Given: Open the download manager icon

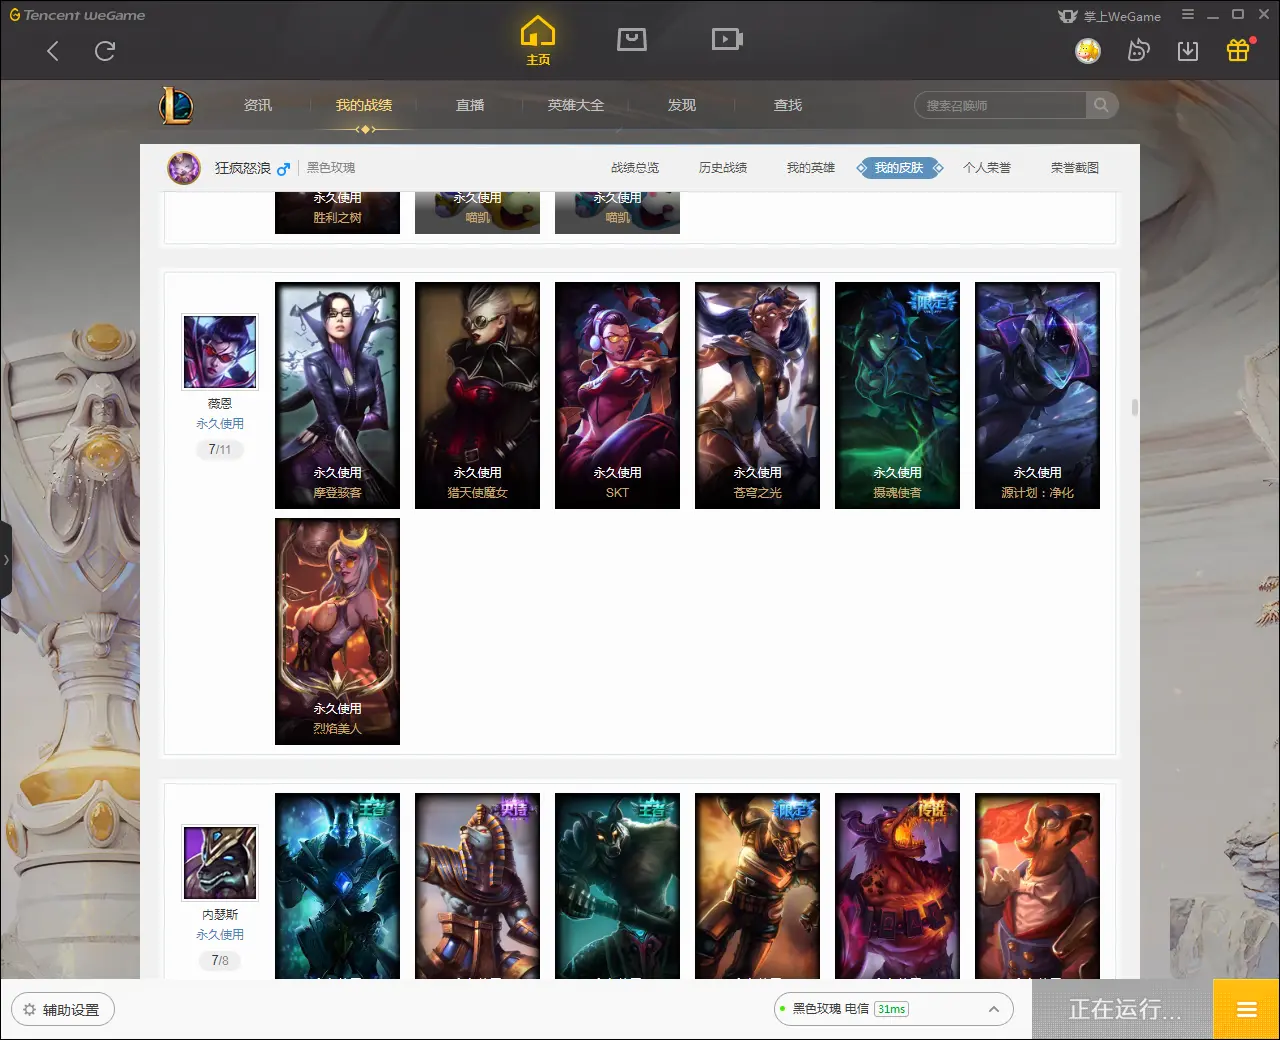Looking at the screenshot, I should pyautogui.click(x=1188, y=51).
